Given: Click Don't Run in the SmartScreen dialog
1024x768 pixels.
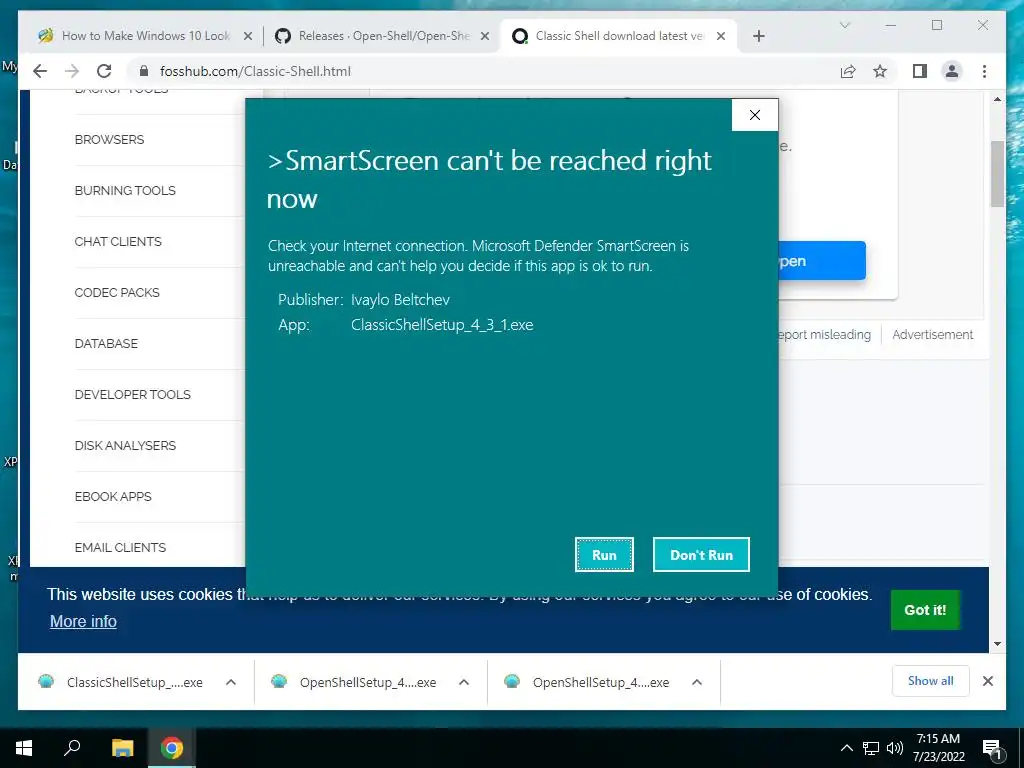Looking at the screenshot, I should 701,554.
